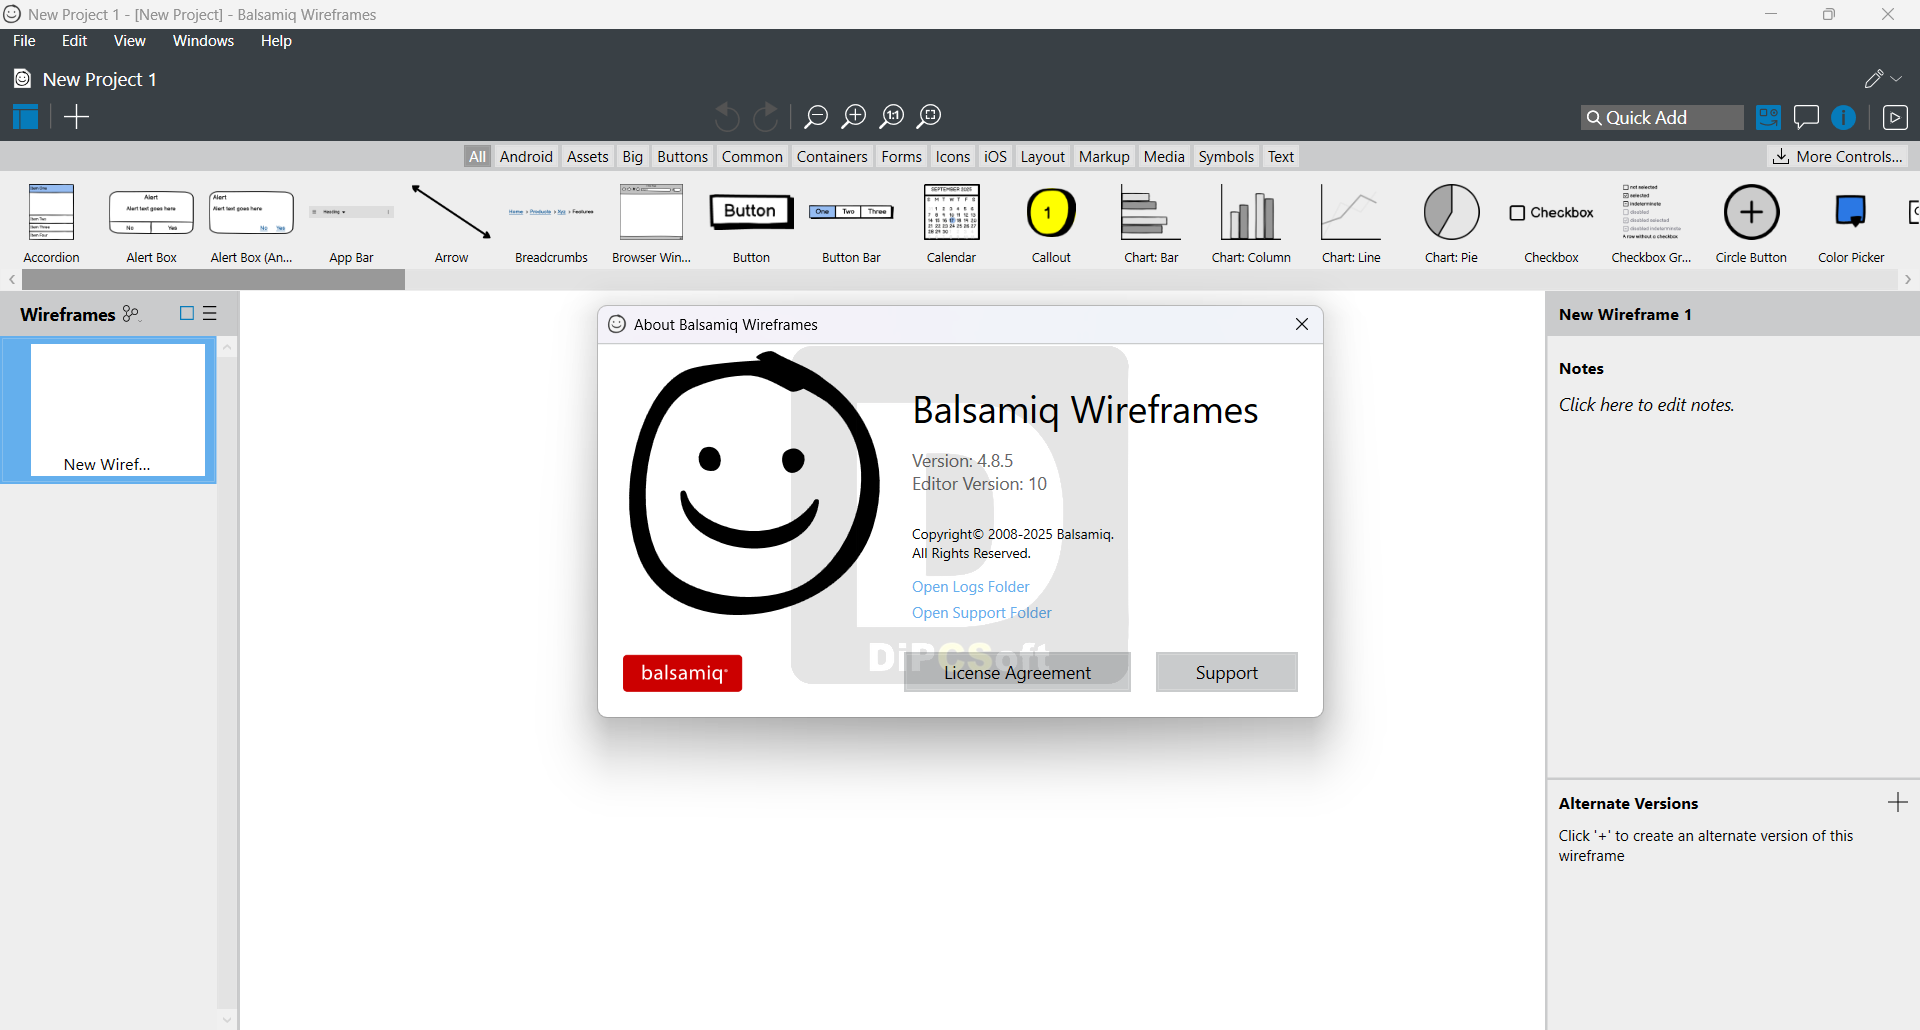Open the File menu
The width and height of the screenshot is (1920, 1030).
(24, 41)
